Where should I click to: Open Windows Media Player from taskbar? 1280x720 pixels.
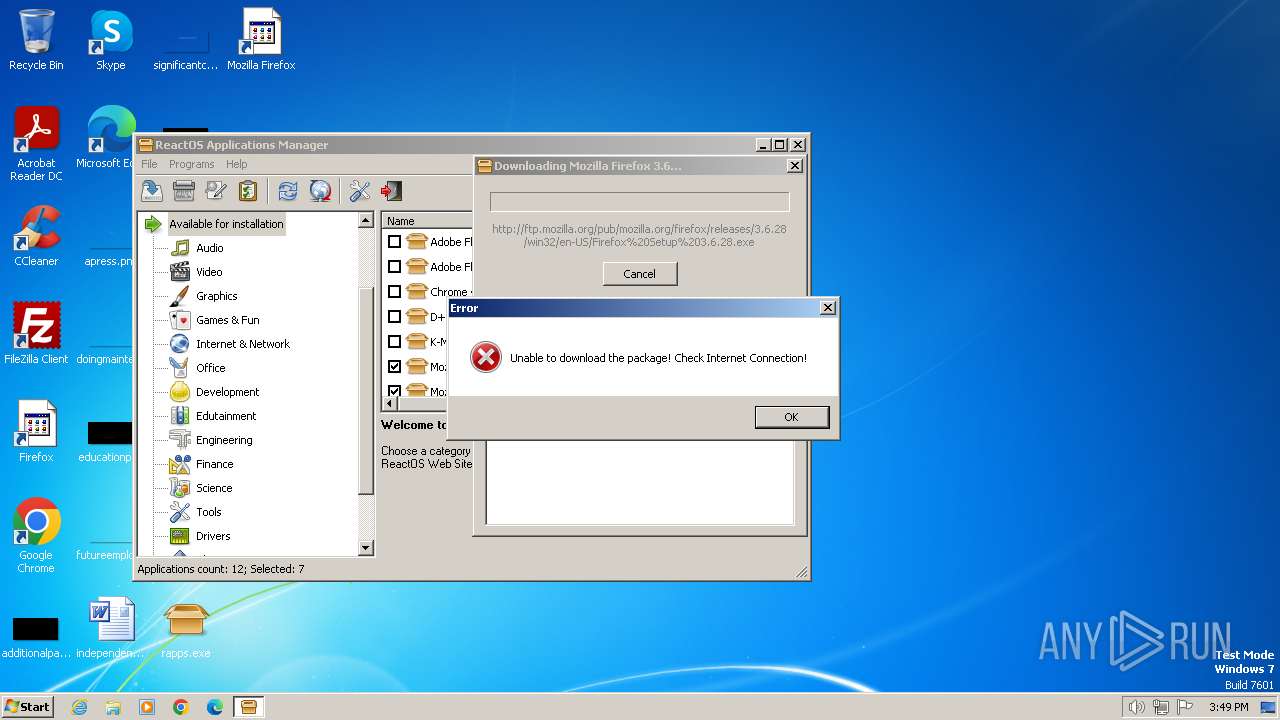pyautogui.click(x=147, y=707)
